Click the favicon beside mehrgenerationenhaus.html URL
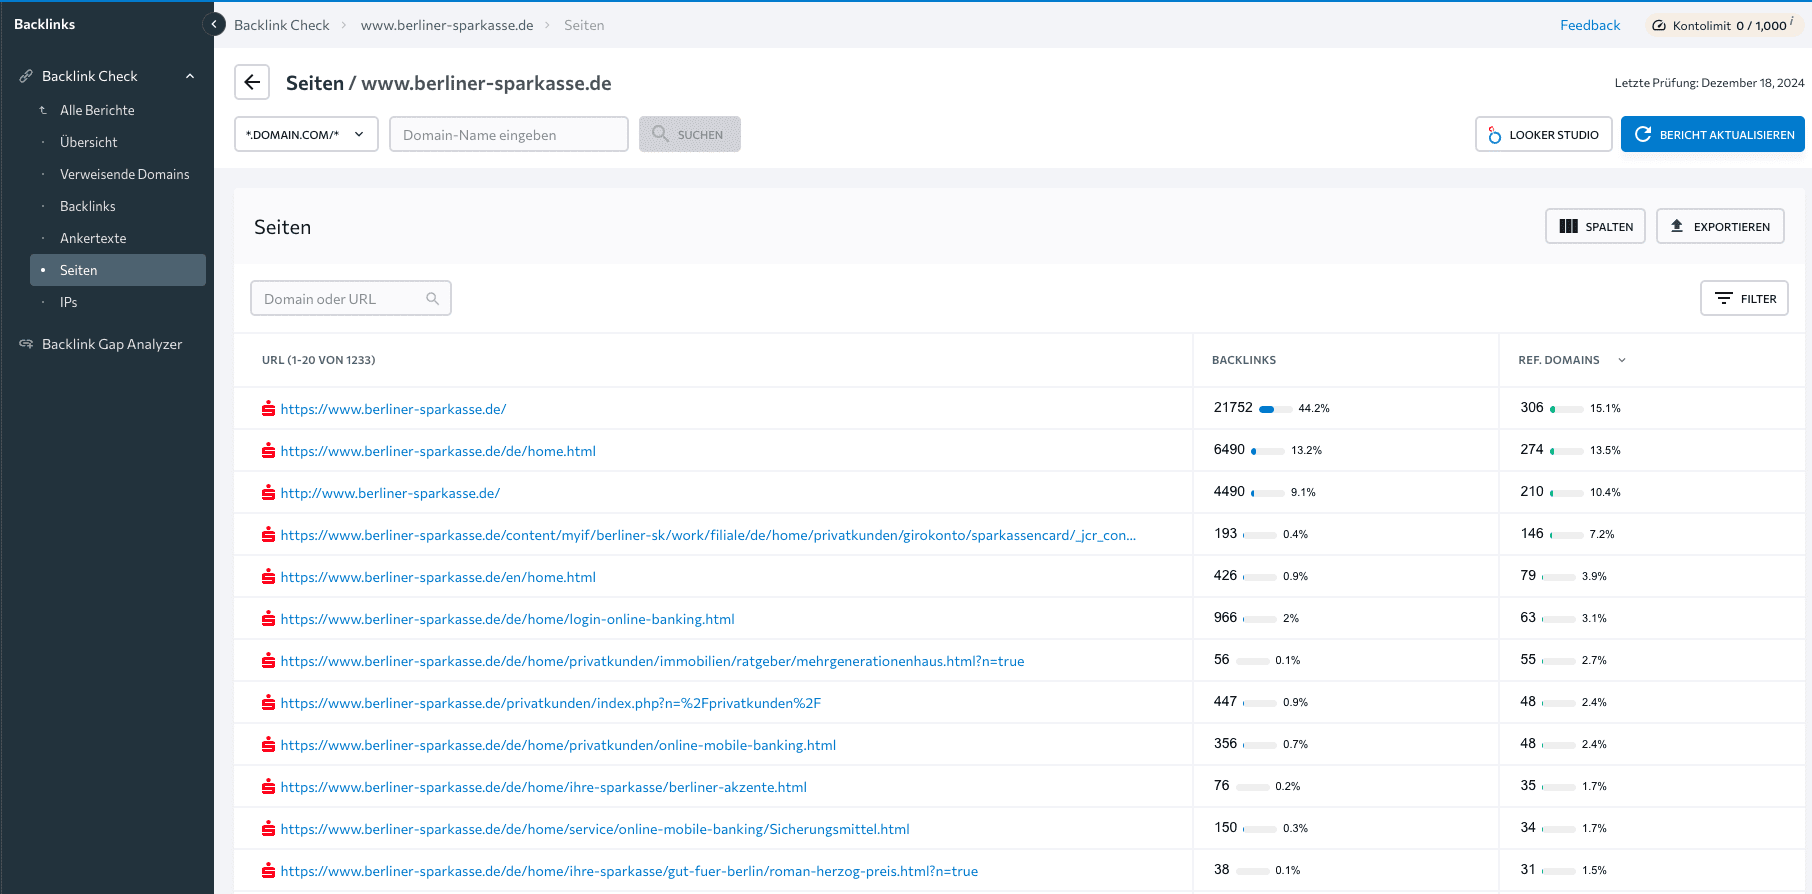 [268, 661]
